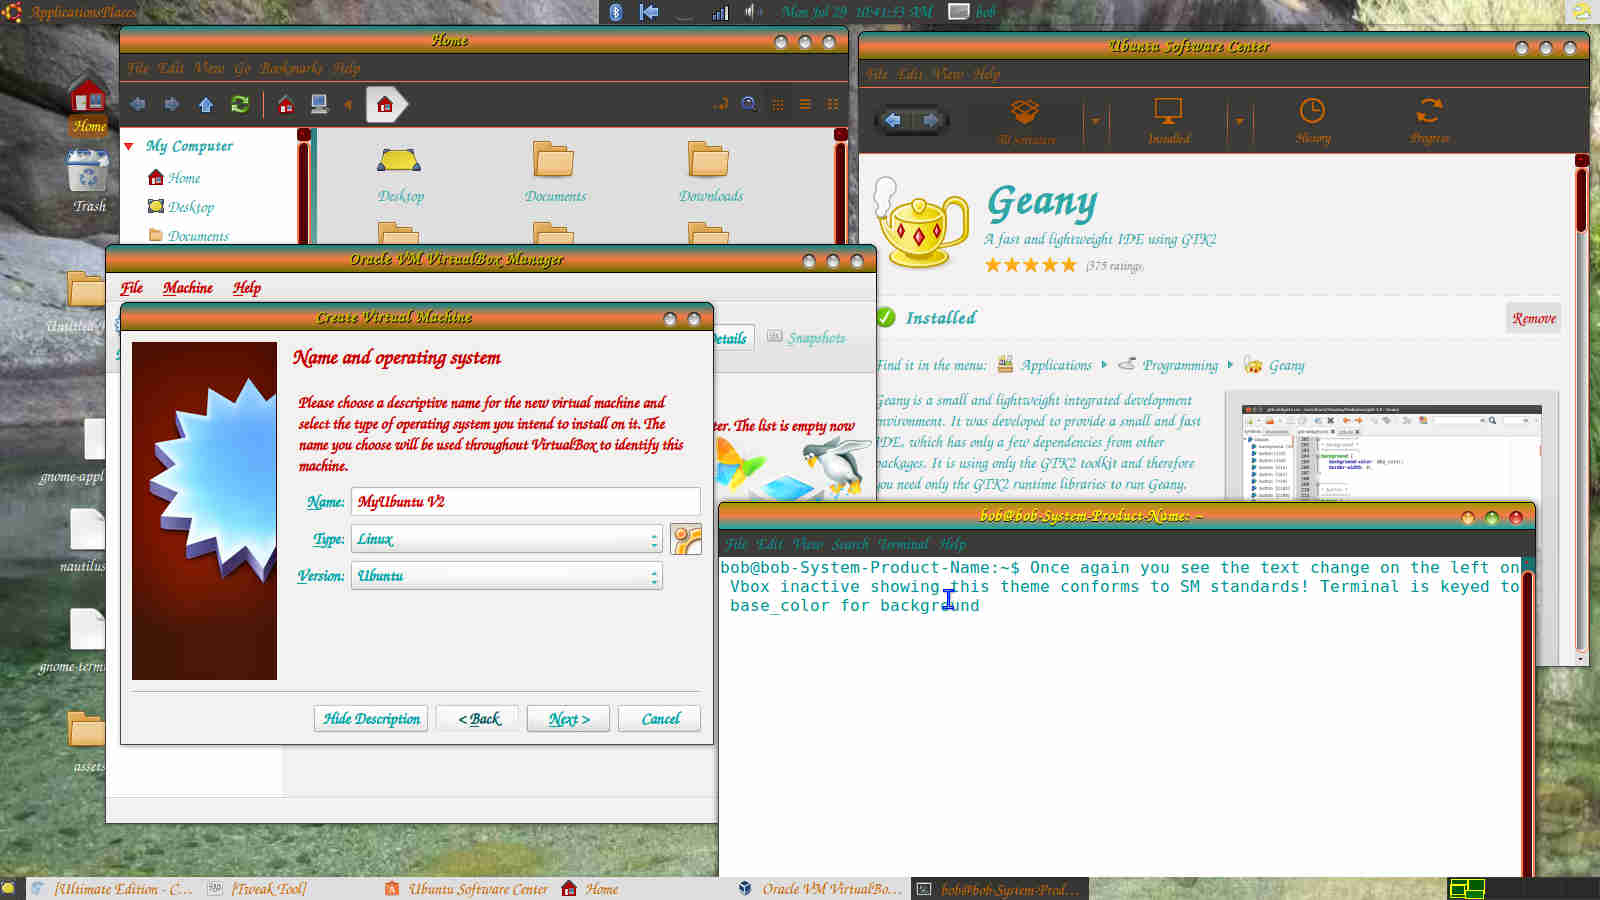
Task: Click the OS type icon beside Type
Action: (x=686, y=539)
